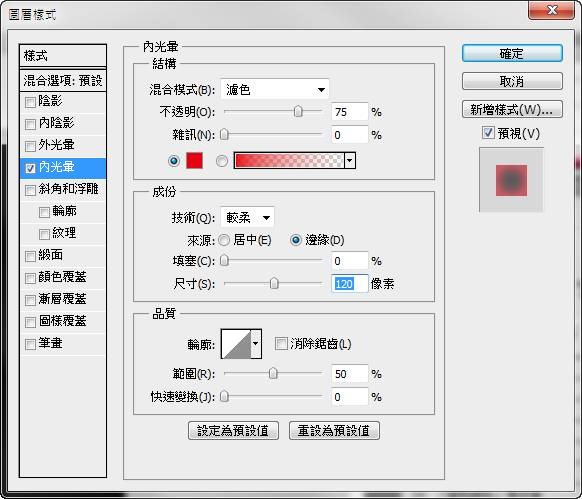Image resolution: width=582 pixels, height=499 pixels.
Task: Enable the 筆畫 stroke checkbox
Action: coord(30,344)
